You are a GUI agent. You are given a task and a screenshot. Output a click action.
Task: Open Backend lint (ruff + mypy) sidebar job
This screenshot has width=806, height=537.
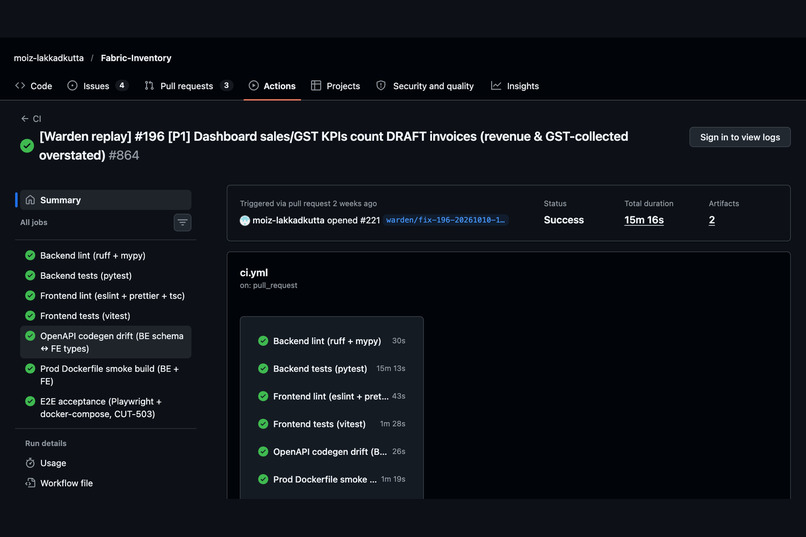click(105, 255)
